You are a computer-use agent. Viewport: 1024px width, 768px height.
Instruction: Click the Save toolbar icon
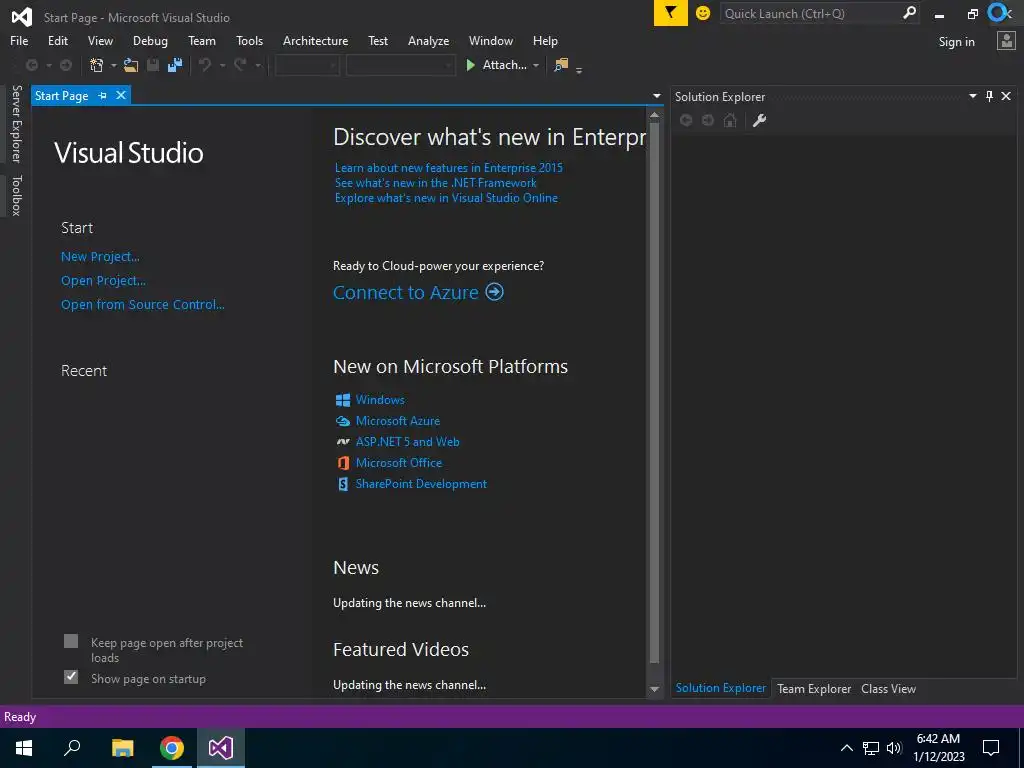click(x=153, y=65)
